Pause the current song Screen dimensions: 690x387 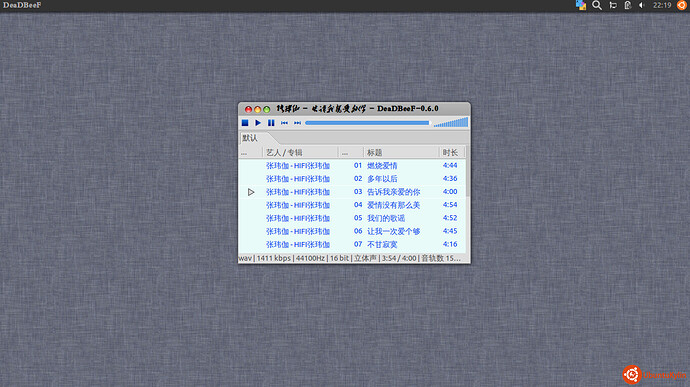271,123
